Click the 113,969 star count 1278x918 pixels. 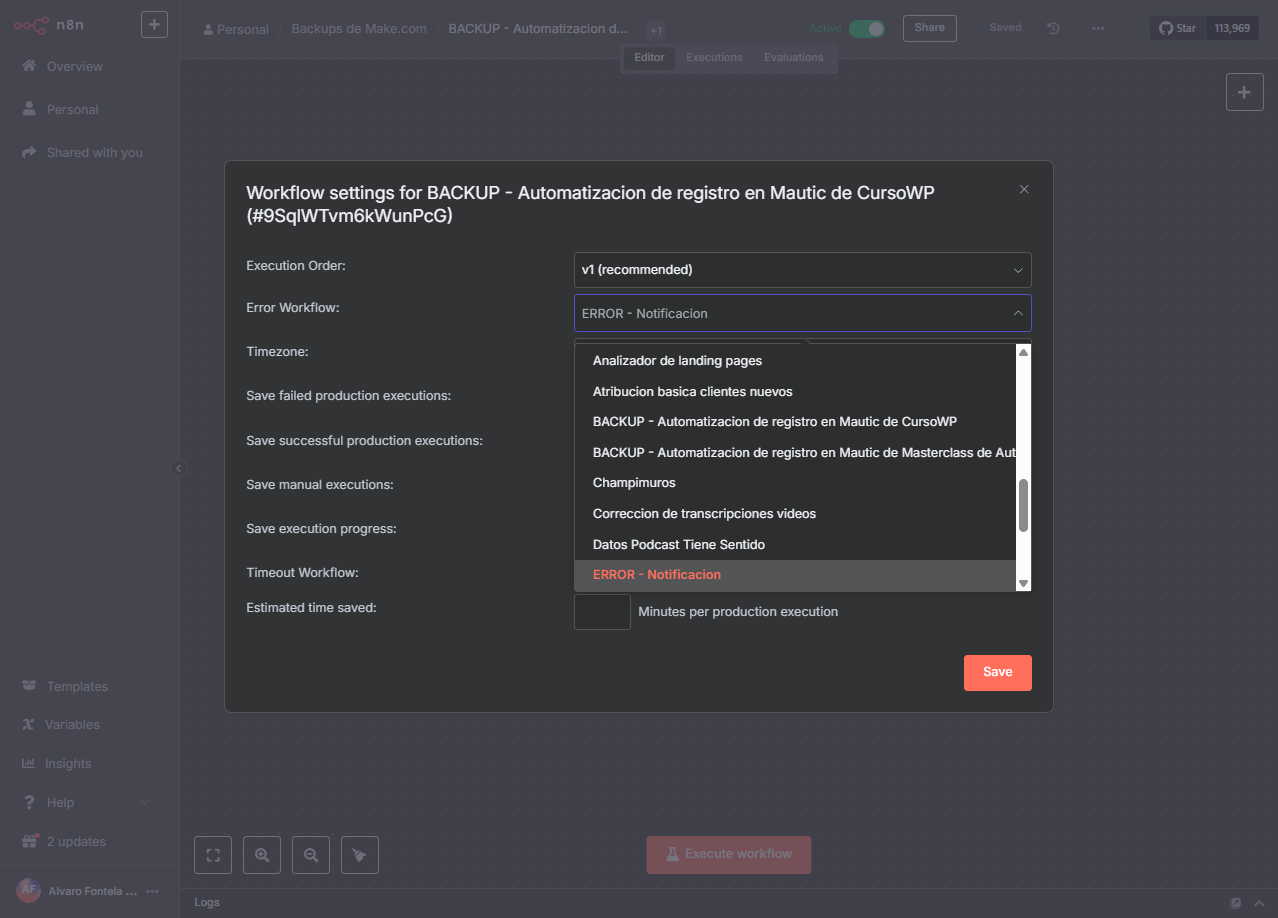pyautogui.click(x=1231, y=28)
